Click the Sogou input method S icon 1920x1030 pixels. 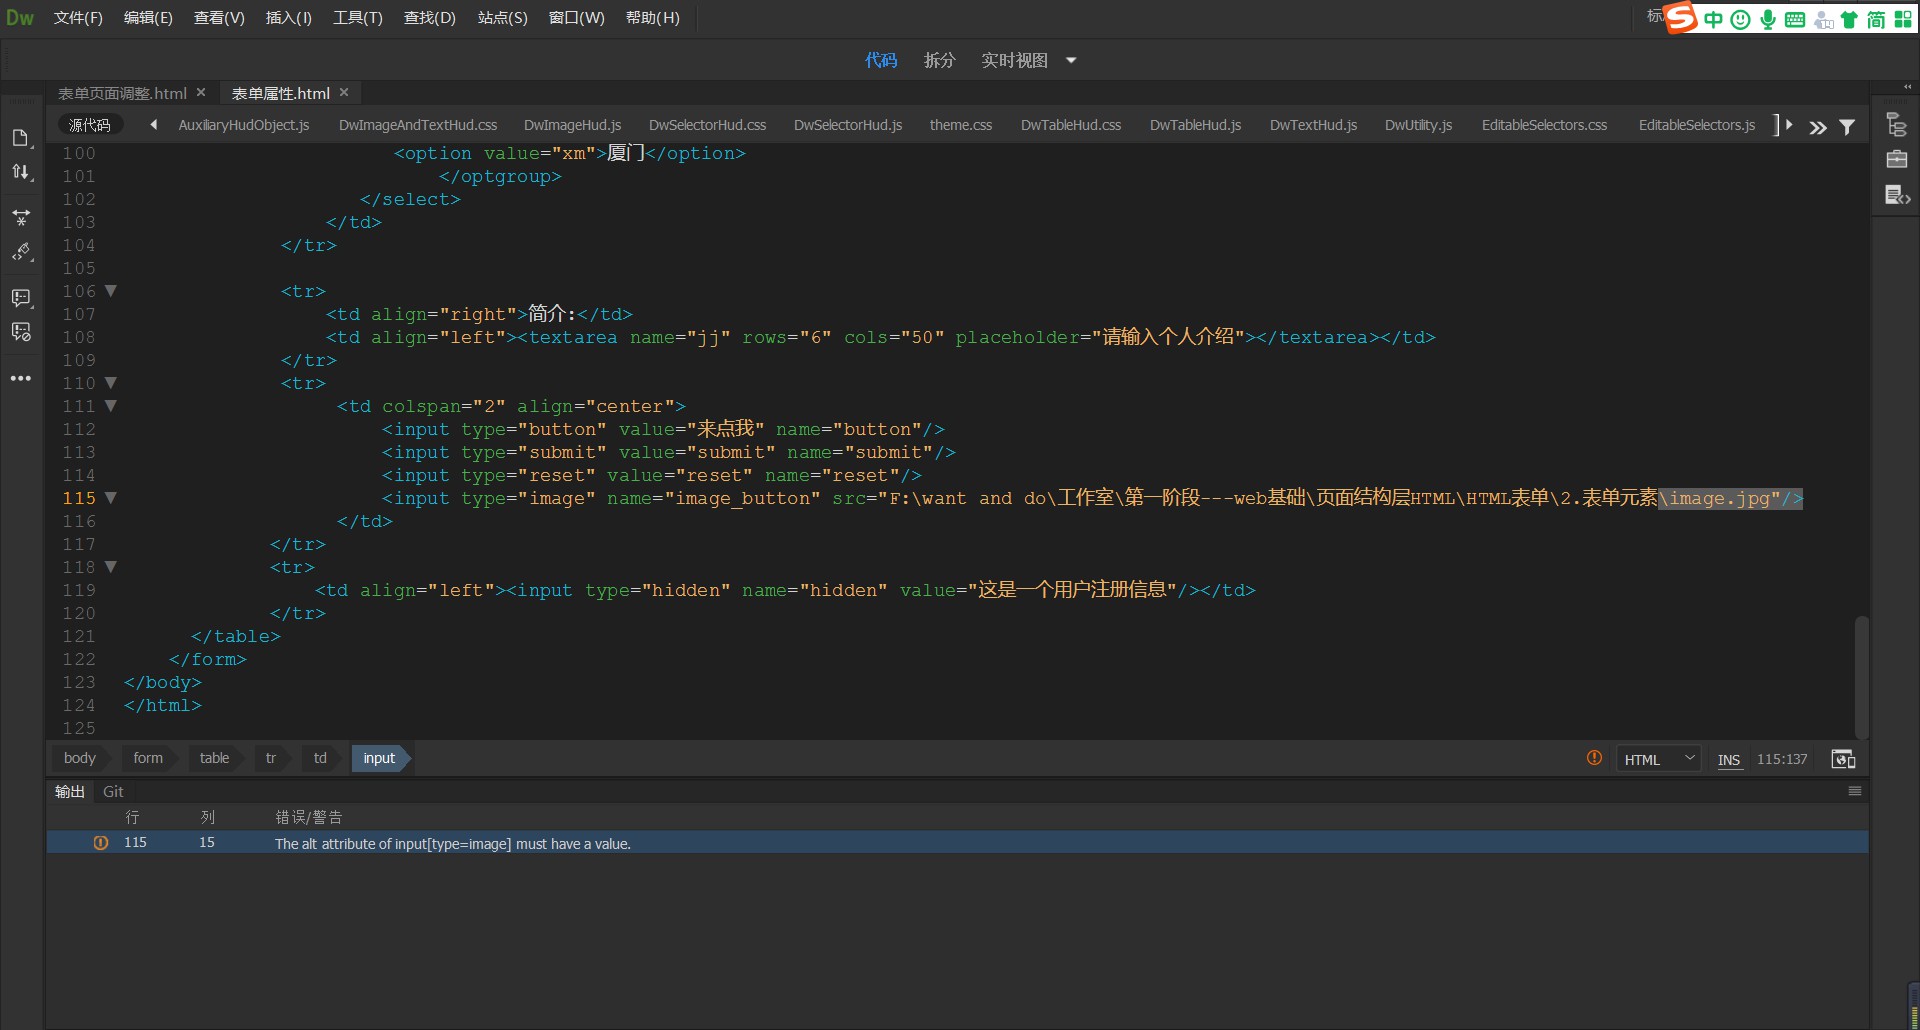point(1681,17)
